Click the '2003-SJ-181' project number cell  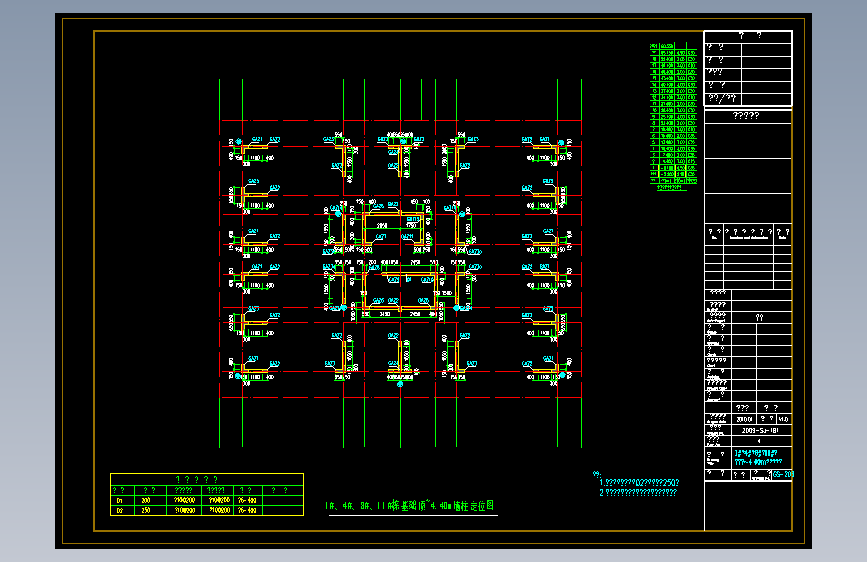(760, 430)
